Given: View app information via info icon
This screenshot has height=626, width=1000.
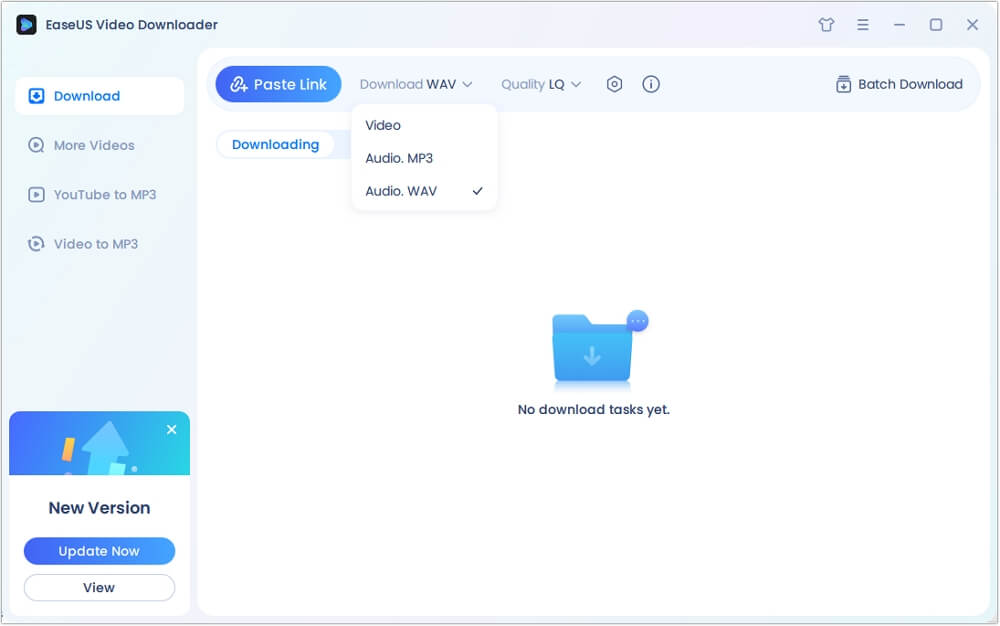Looking at the screenshot, I should [x=651, y=84].
